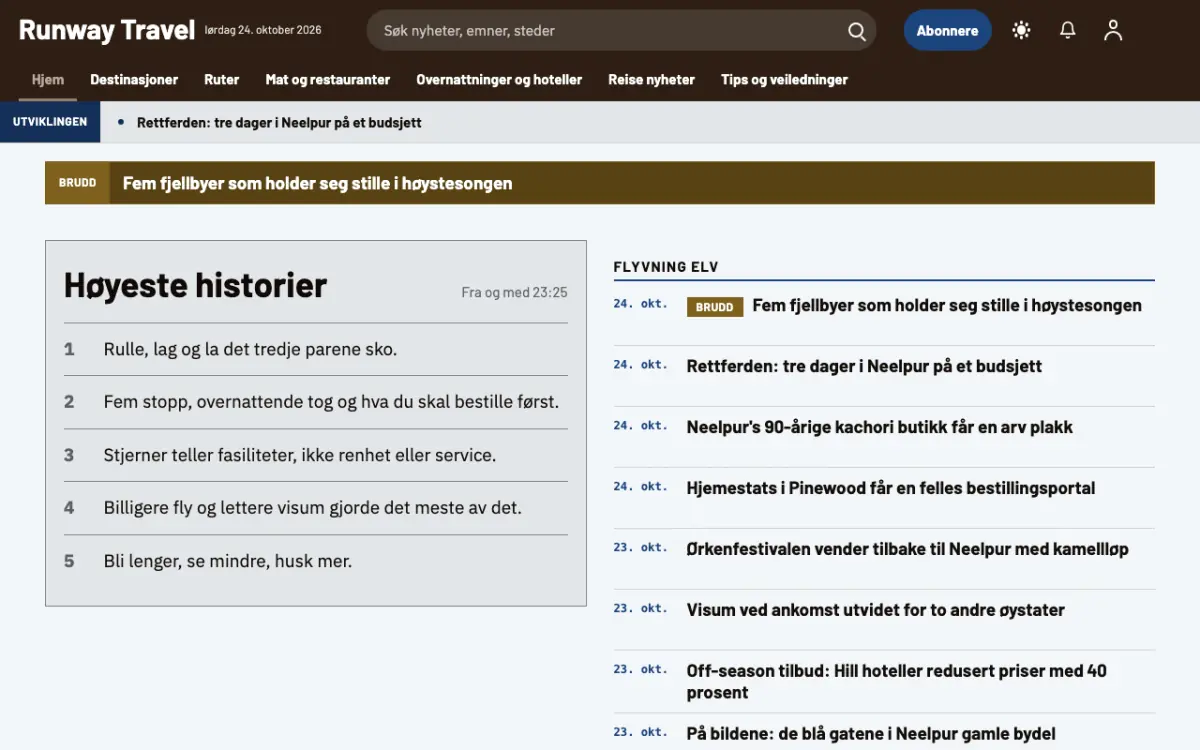
Task: Open story Hjemestats i Pinewood bestillingsportal
Action: coord(891,488)
